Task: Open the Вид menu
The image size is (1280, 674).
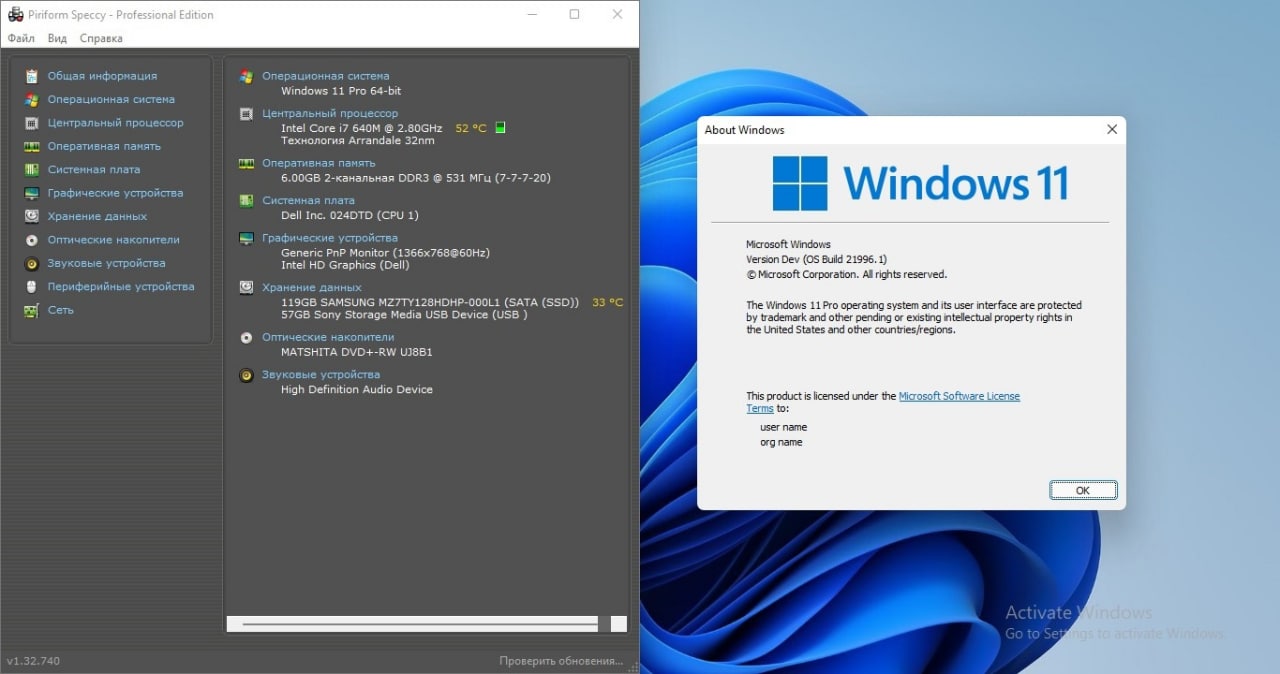Action: pyautogui.click(x=57, y=38)
